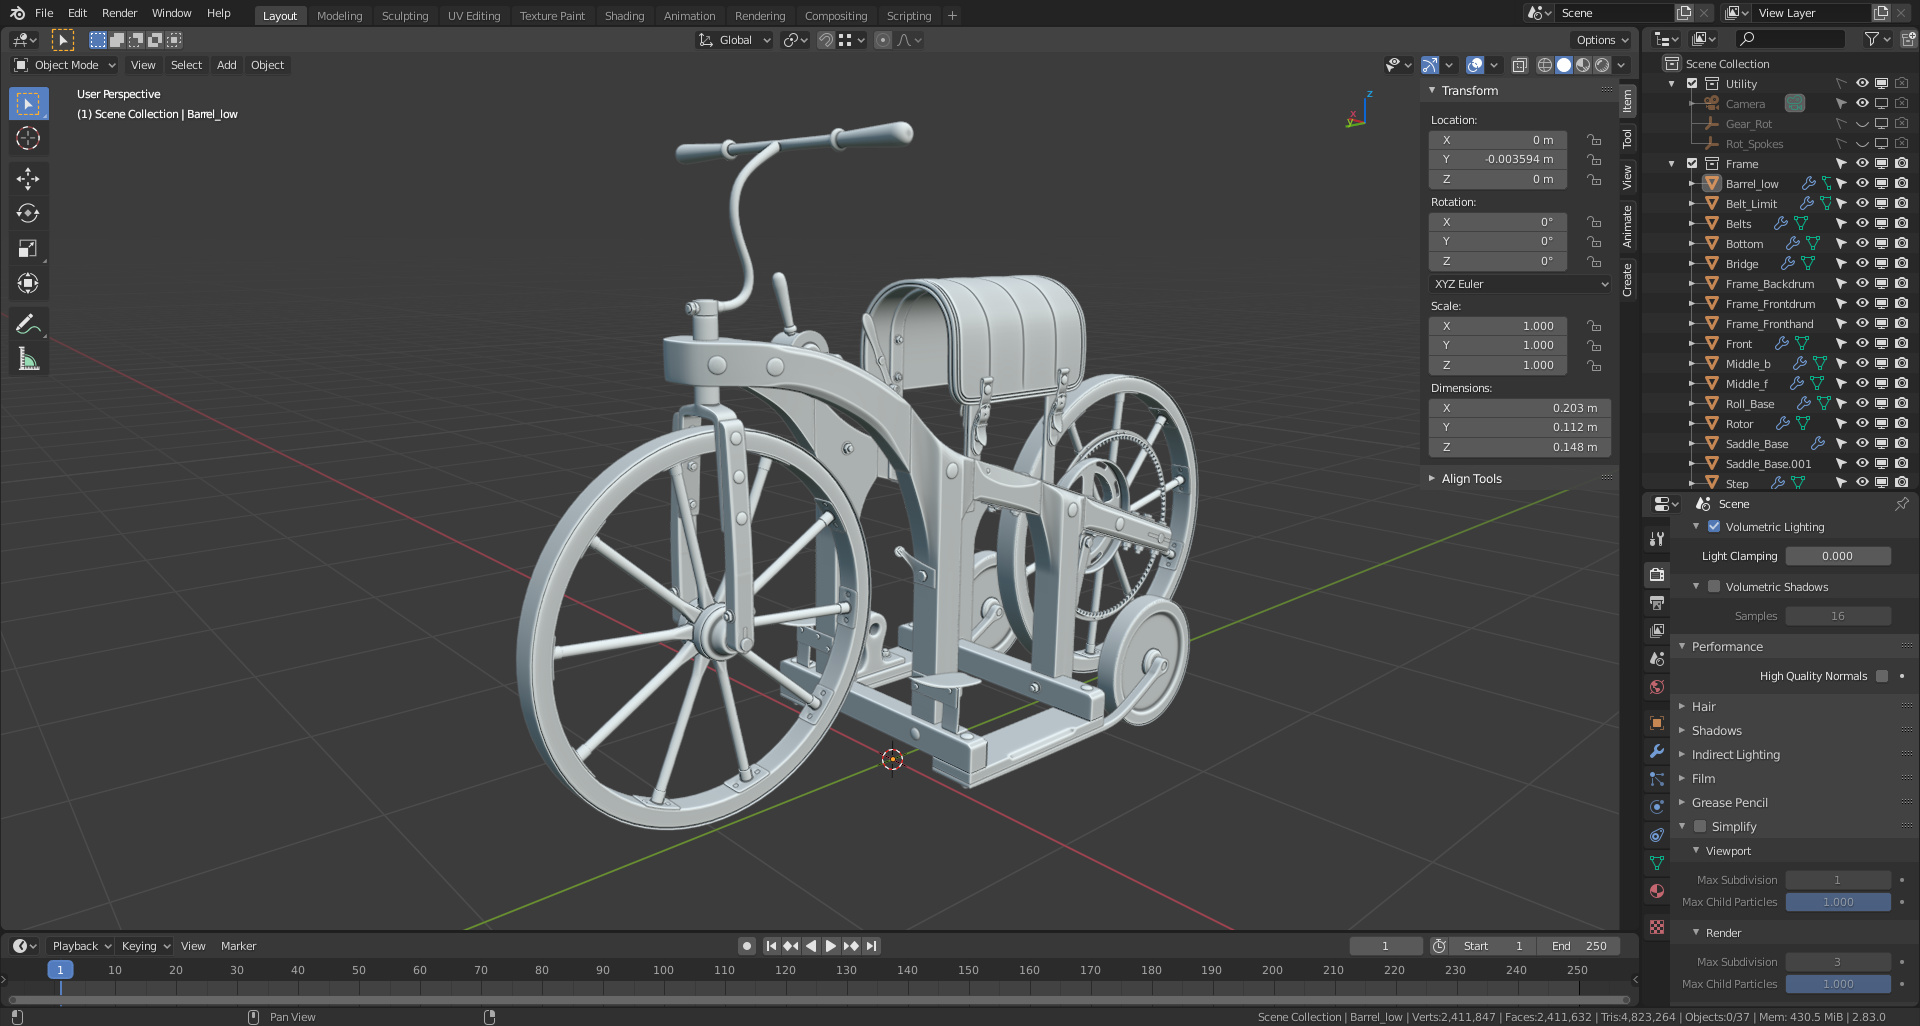The width and height of the screenshot is (1920, 1026).
Task: Switch to the Sculpting workspace tab
Action: pyautogui.click(x=404, y=16)
